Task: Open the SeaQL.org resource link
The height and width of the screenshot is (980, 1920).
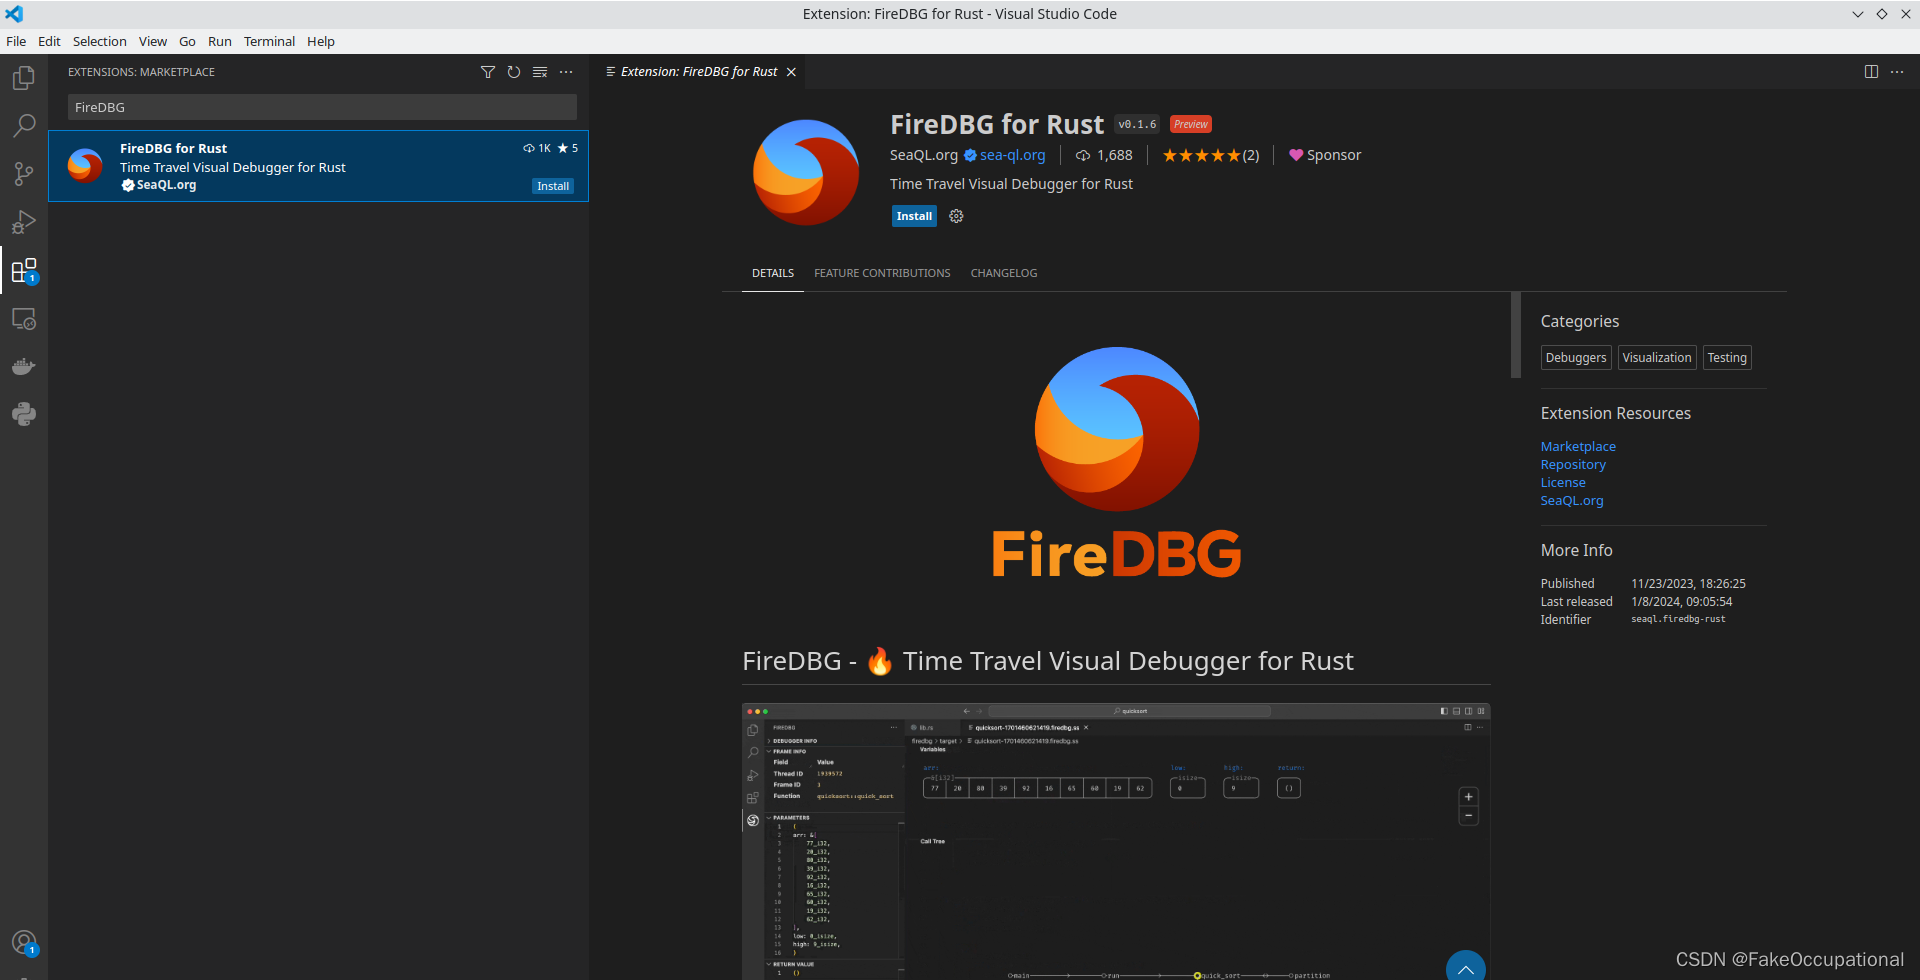Action: tap(1572, 501)
